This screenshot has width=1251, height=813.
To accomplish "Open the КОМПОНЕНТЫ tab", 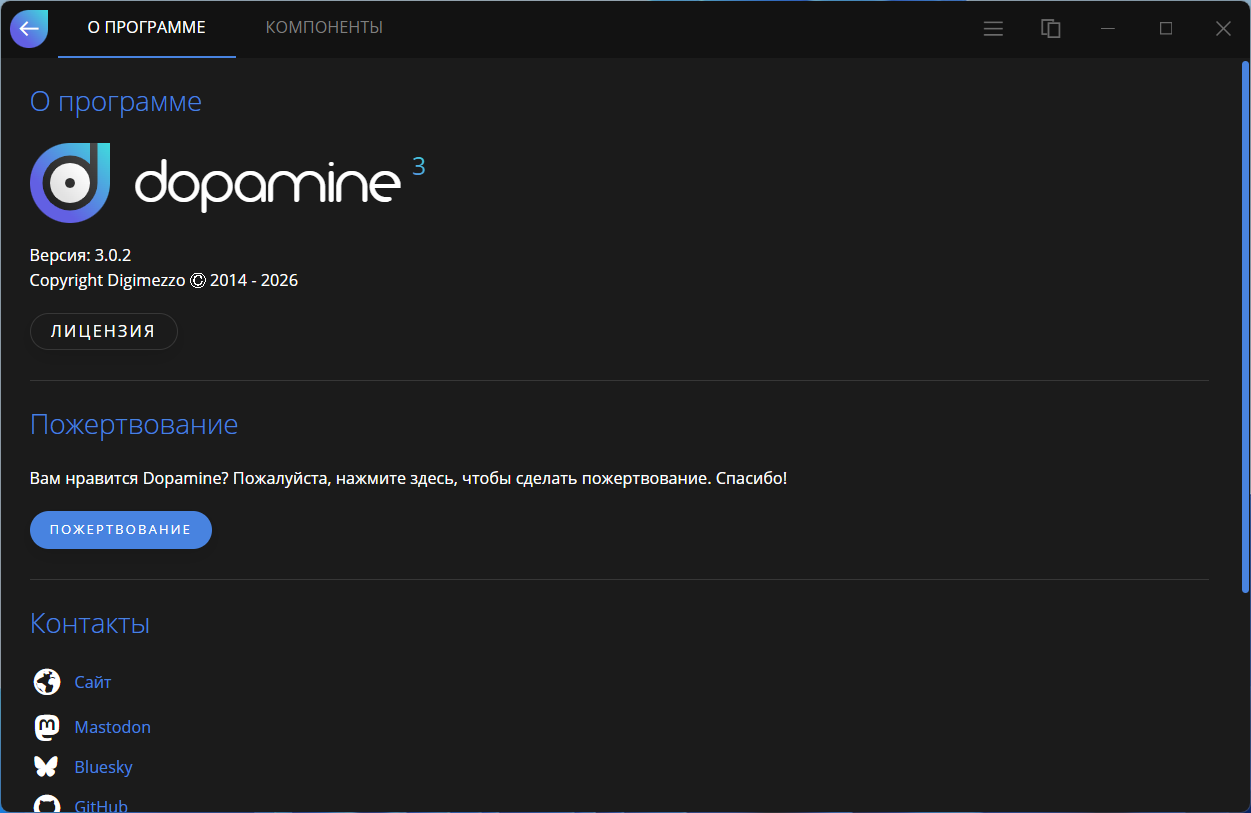I will [x=324, y=28].
